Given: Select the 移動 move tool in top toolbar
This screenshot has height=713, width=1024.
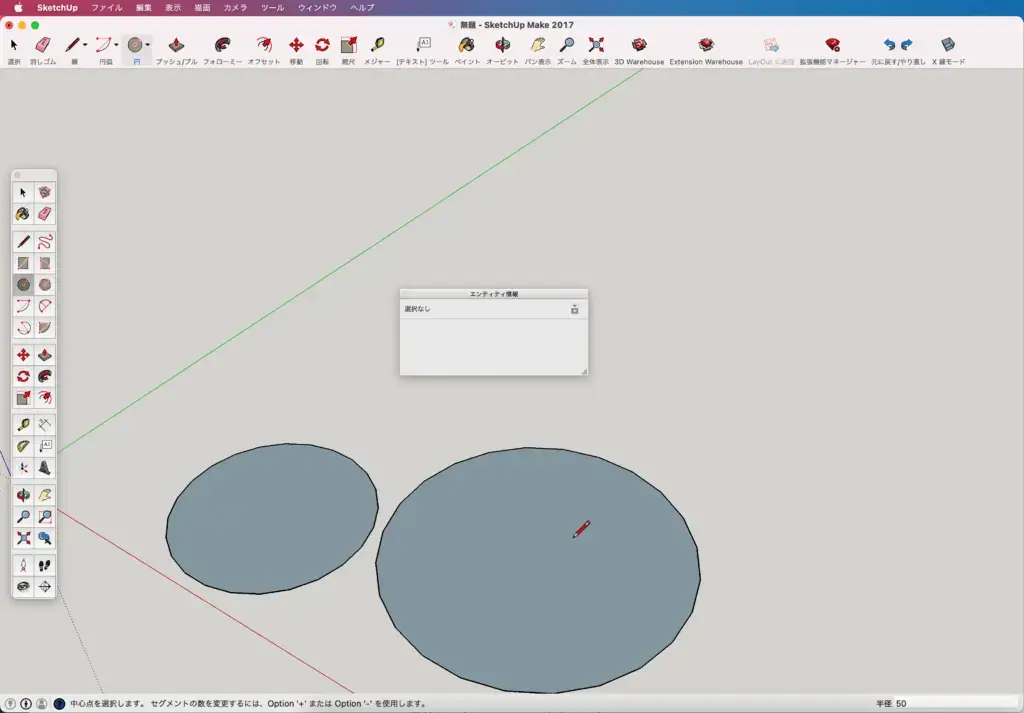Looking at the screenshot, I should (x=296, y=44).
